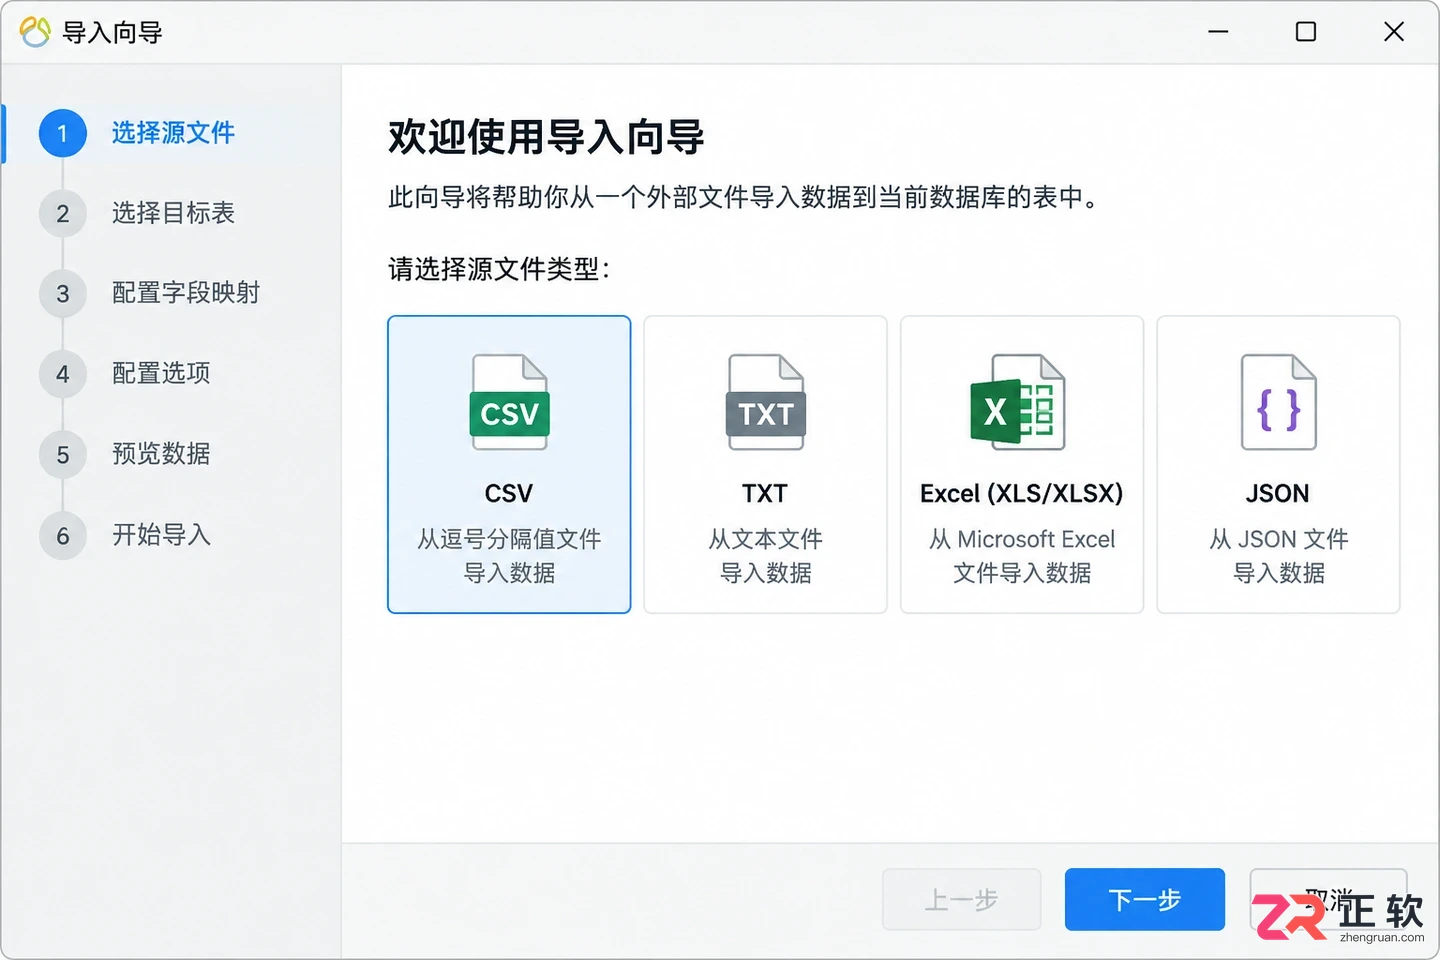Pick the JSON braces file icon
The height and width of the screenshot is (960, 1440).
coord(1278,402)
